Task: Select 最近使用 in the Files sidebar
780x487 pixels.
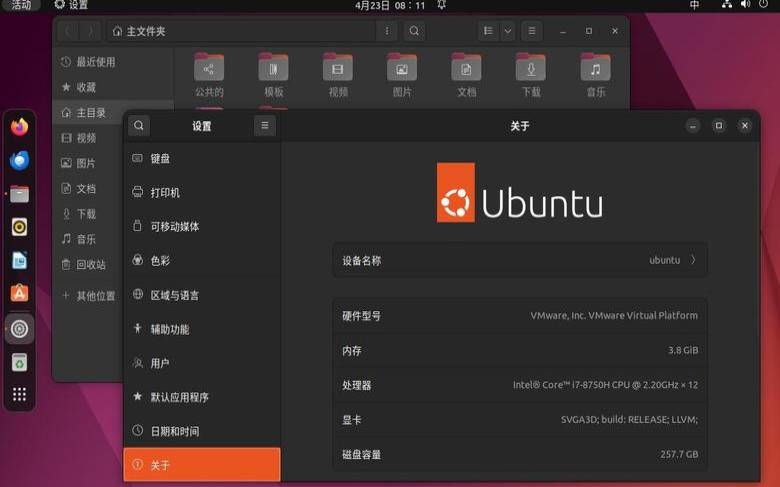Action: coord(113,62)
